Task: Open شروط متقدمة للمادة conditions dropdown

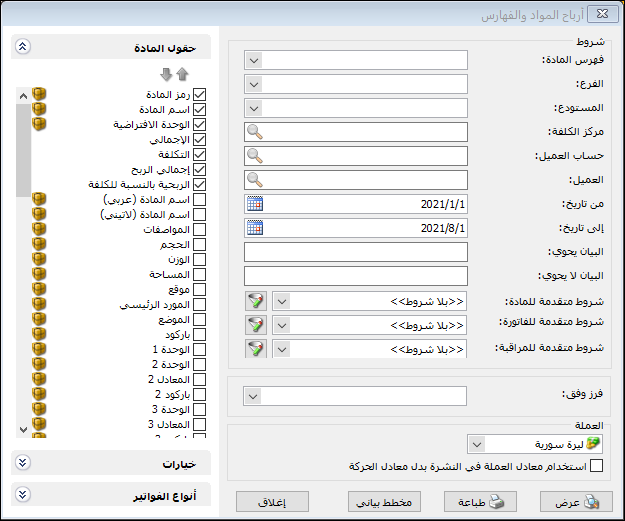Action: coord(282,301)
